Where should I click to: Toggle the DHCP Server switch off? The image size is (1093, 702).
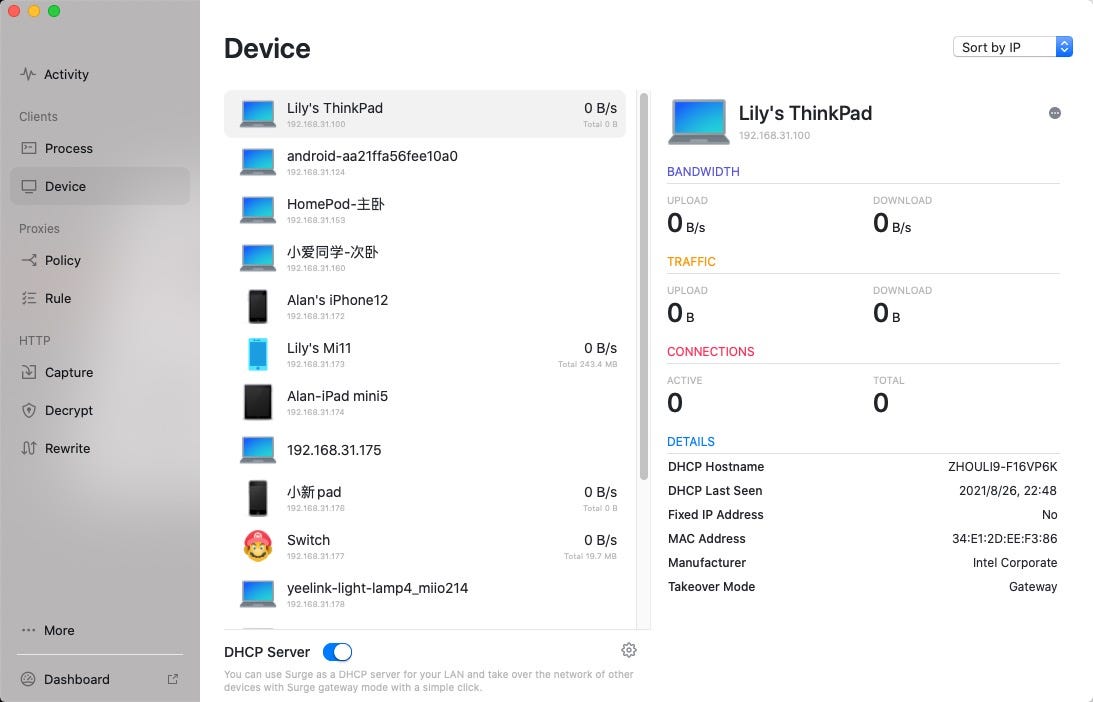point(337,652)
